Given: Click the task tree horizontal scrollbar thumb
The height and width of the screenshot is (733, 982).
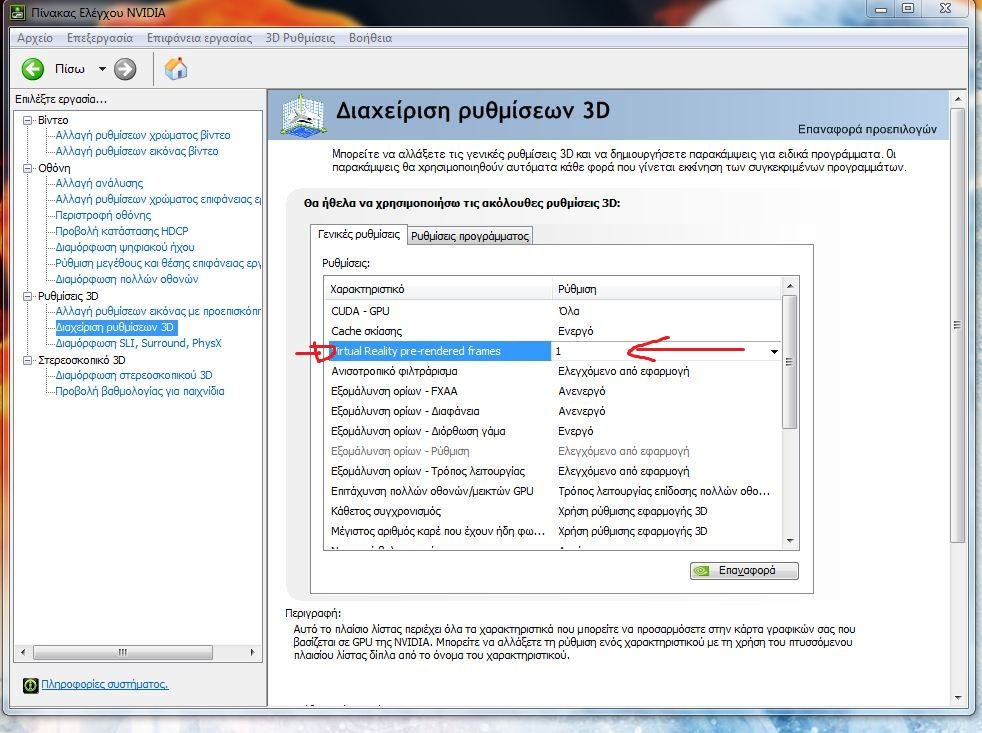Looking at the screenshot, I should click(123, 652).
